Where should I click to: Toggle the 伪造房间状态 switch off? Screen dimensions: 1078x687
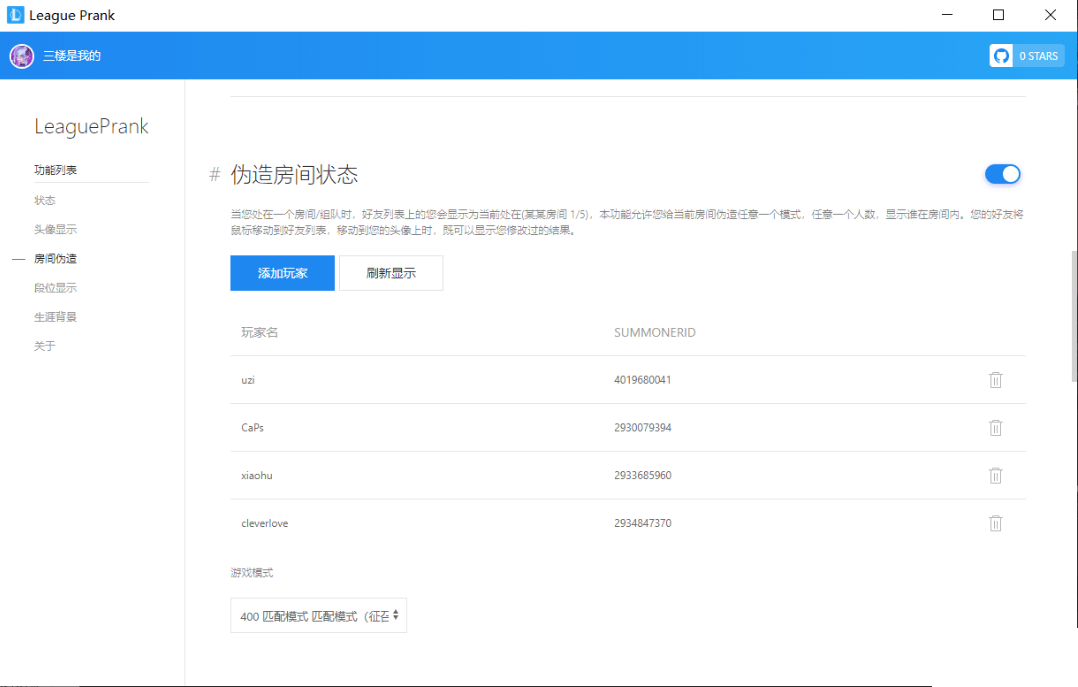pyautogui.click(x=1002, y=174)
